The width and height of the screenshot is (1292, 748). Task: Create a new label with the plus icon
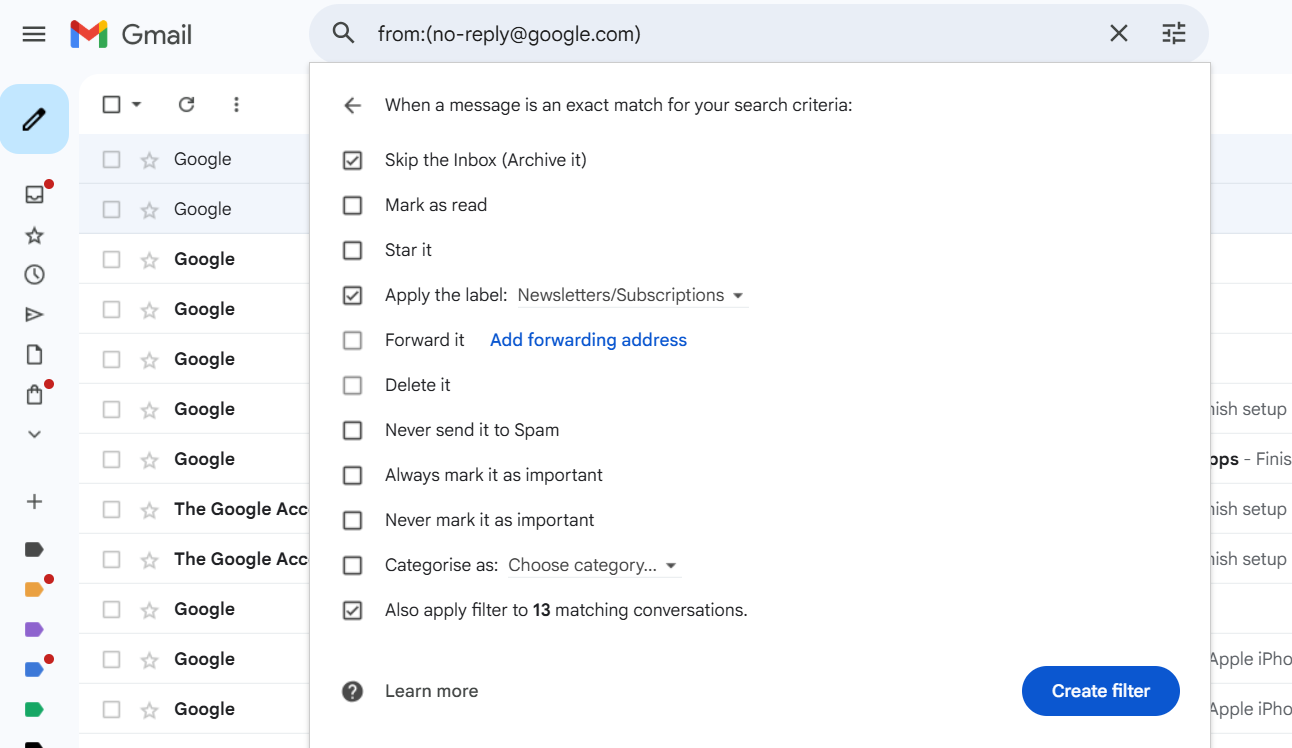pos(35,501)
